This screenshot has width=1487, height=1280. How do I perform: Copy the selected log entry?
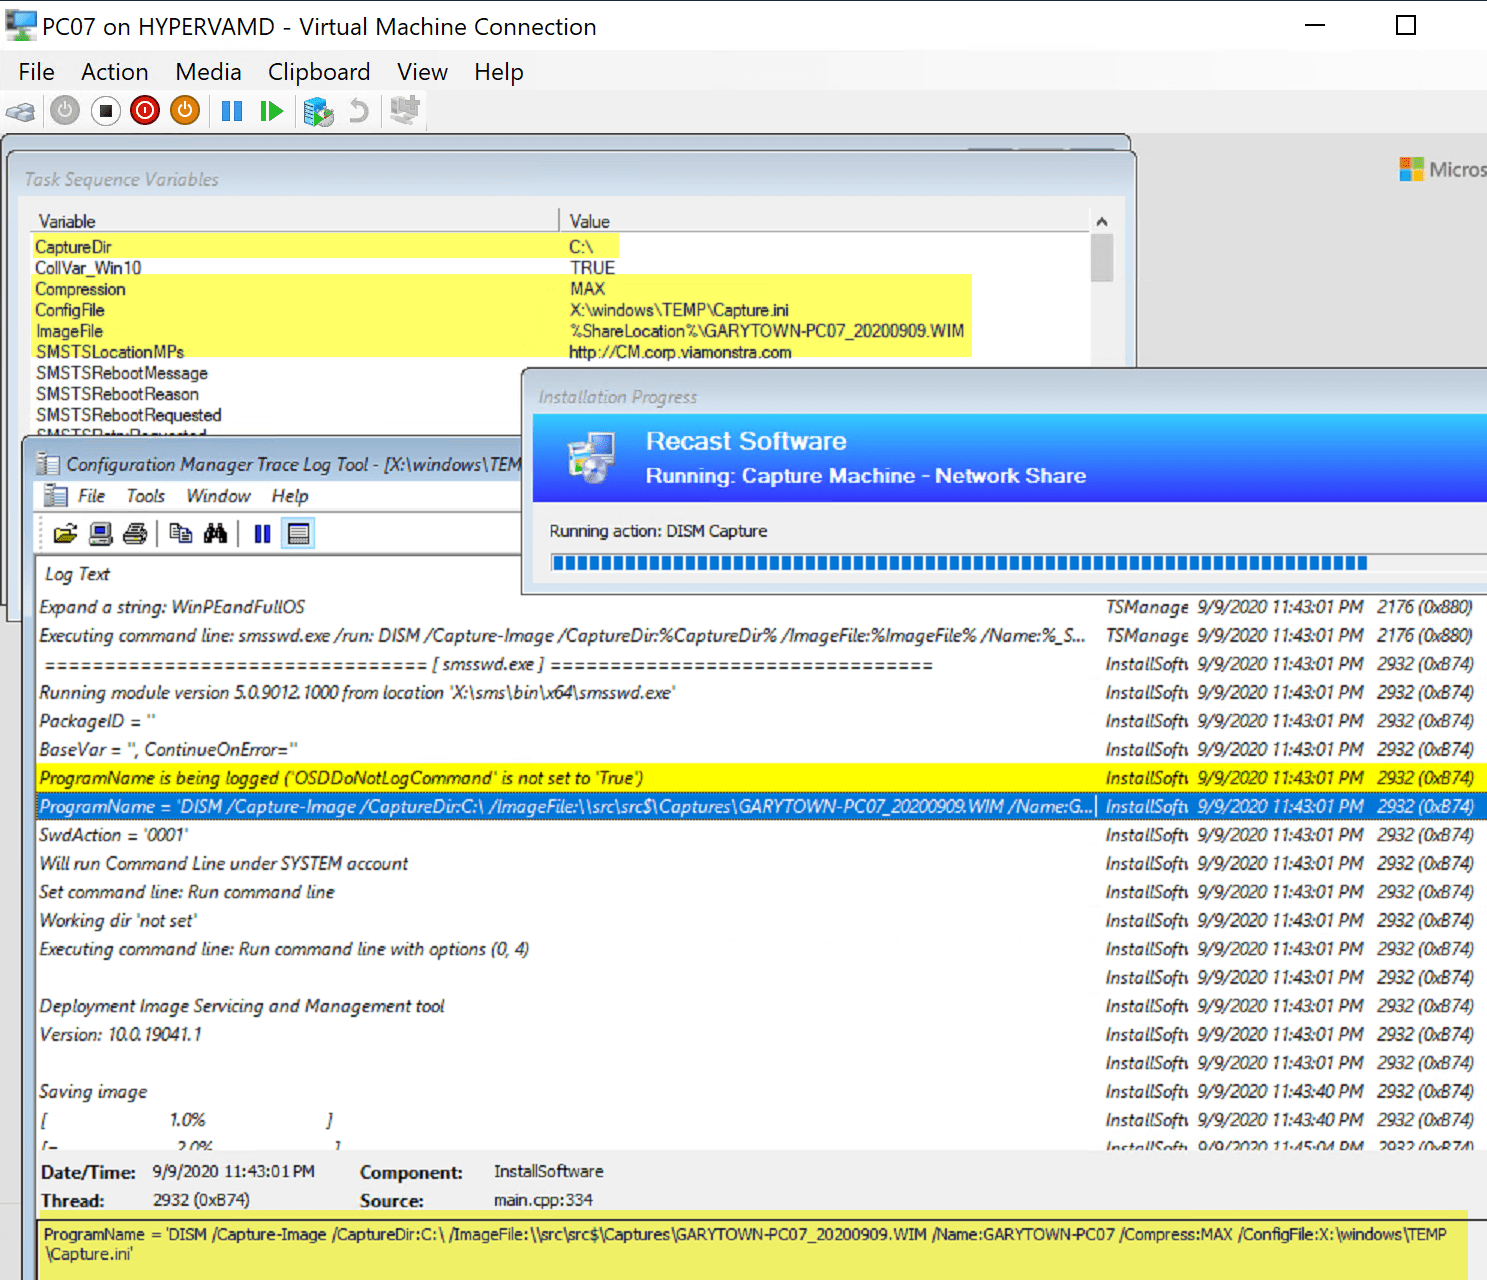(x=181, y=533)
